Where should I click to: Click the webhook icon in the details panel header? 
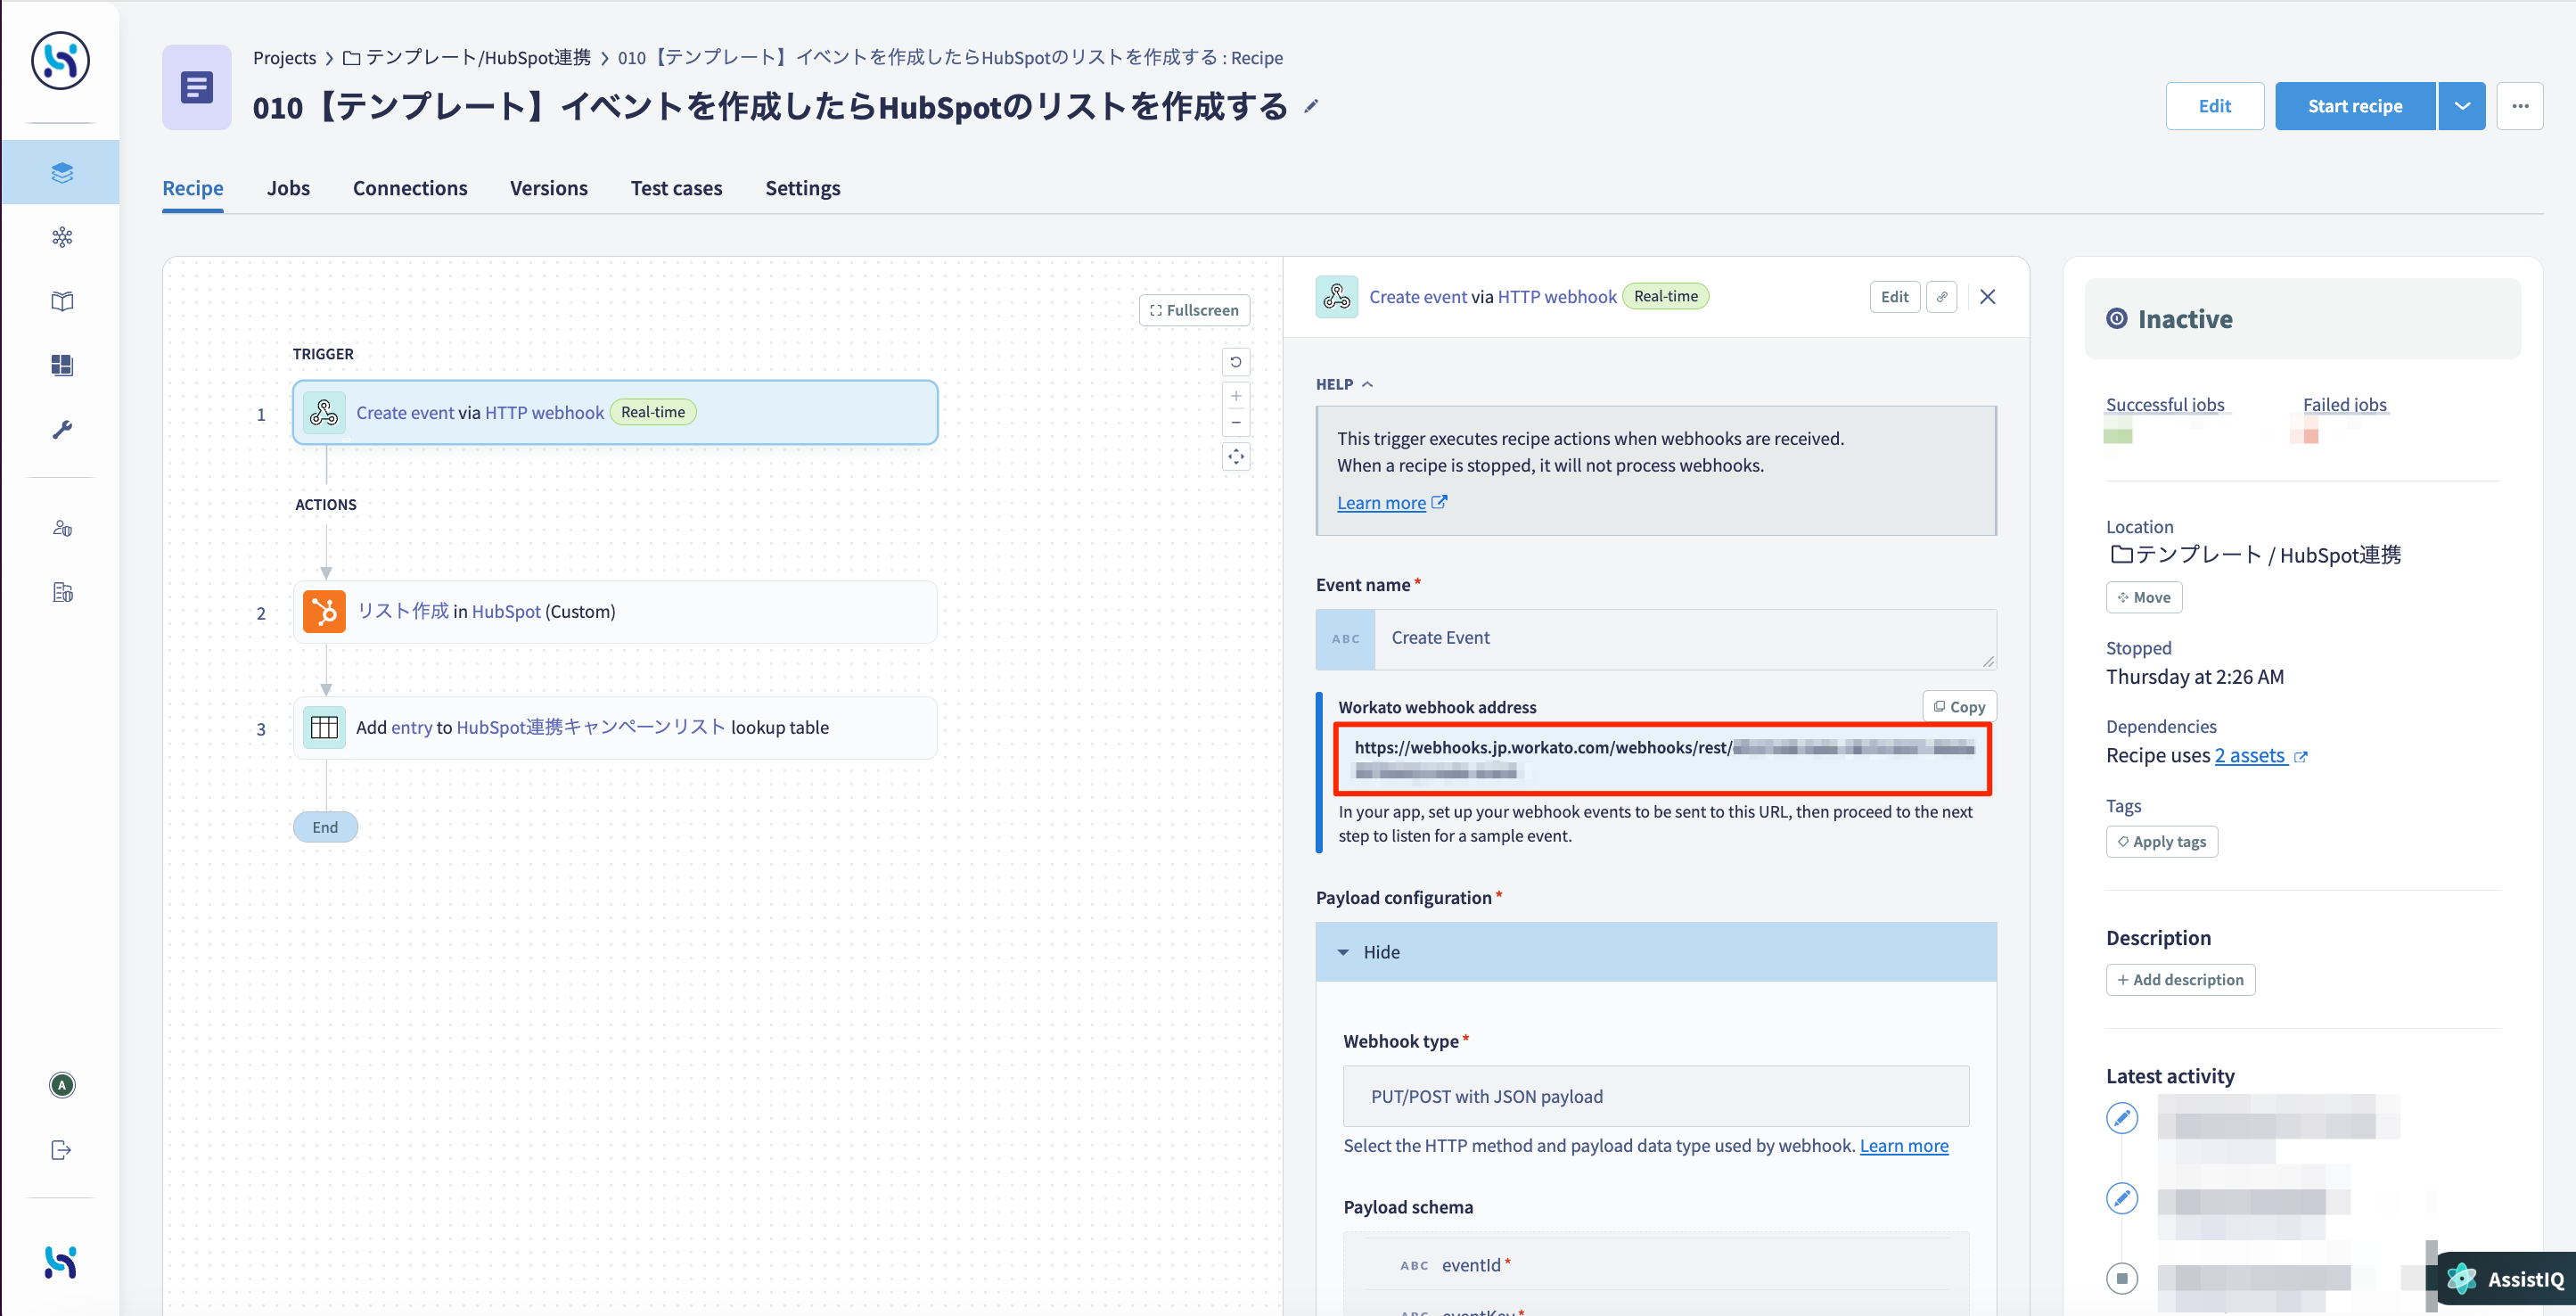(1337, 297)
